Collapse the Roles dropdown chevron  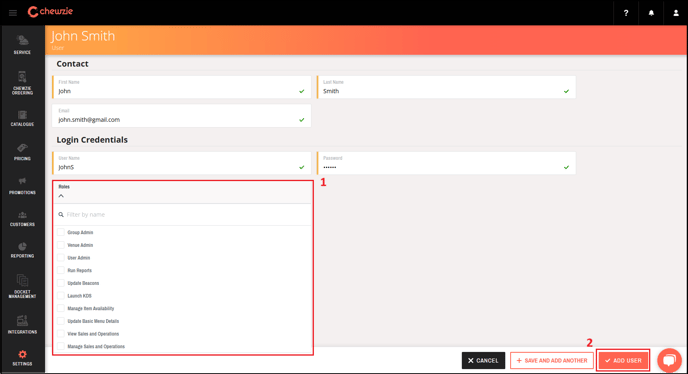(61, 196)
